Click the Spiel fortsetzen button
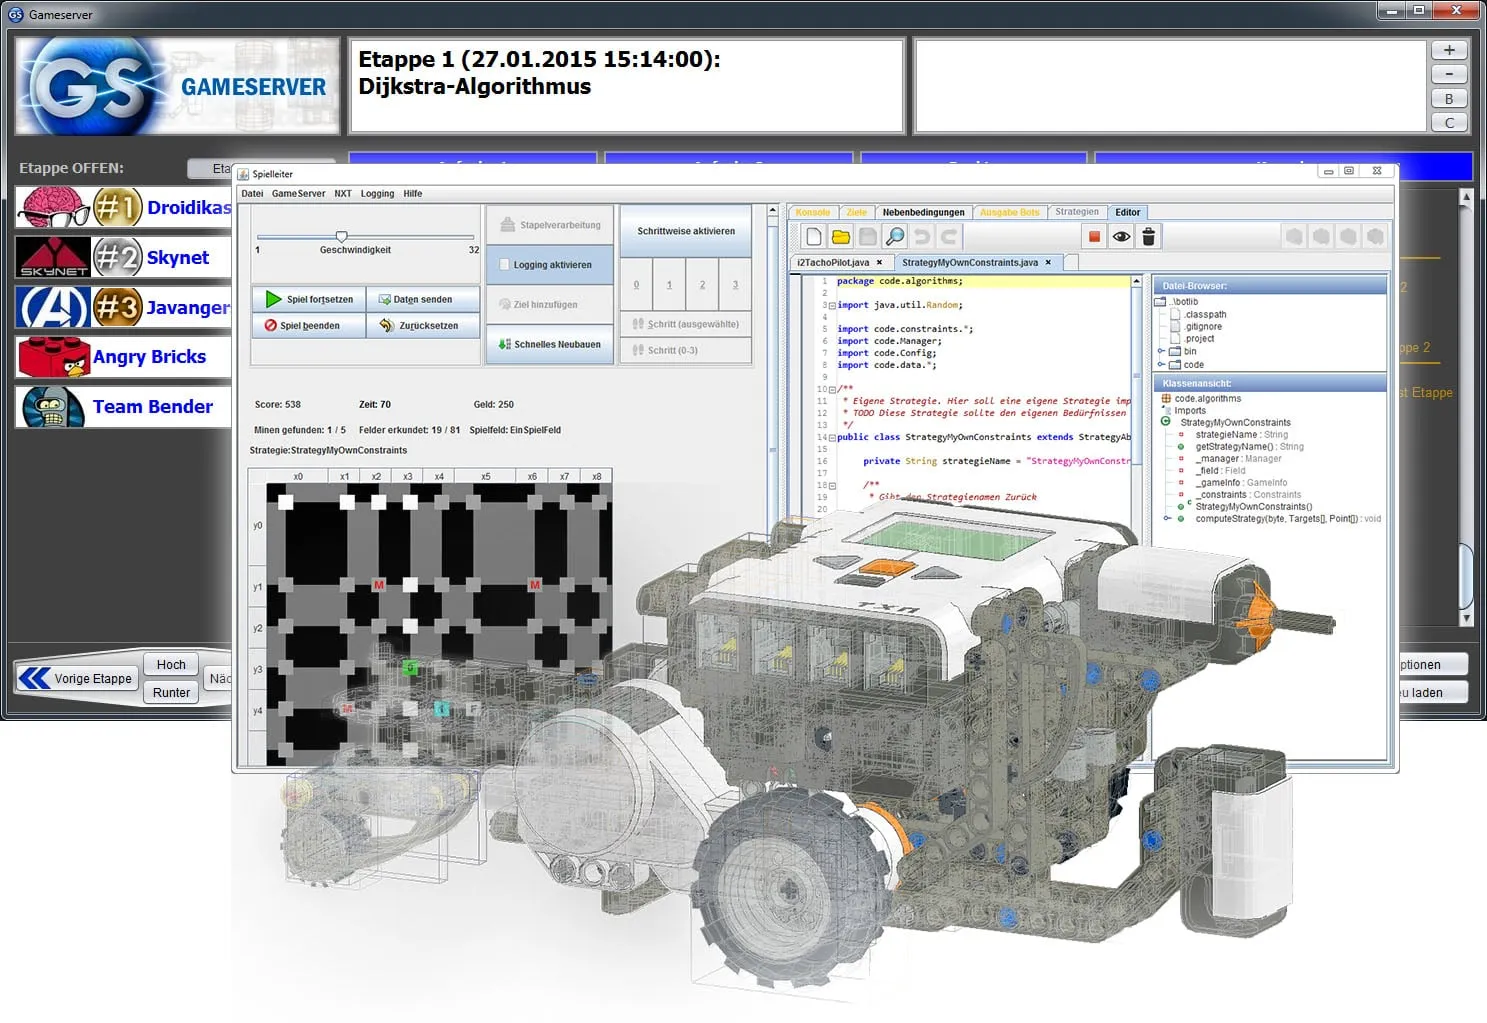Viewport: 1487px width, 1023px height. [x=309, y=299]
